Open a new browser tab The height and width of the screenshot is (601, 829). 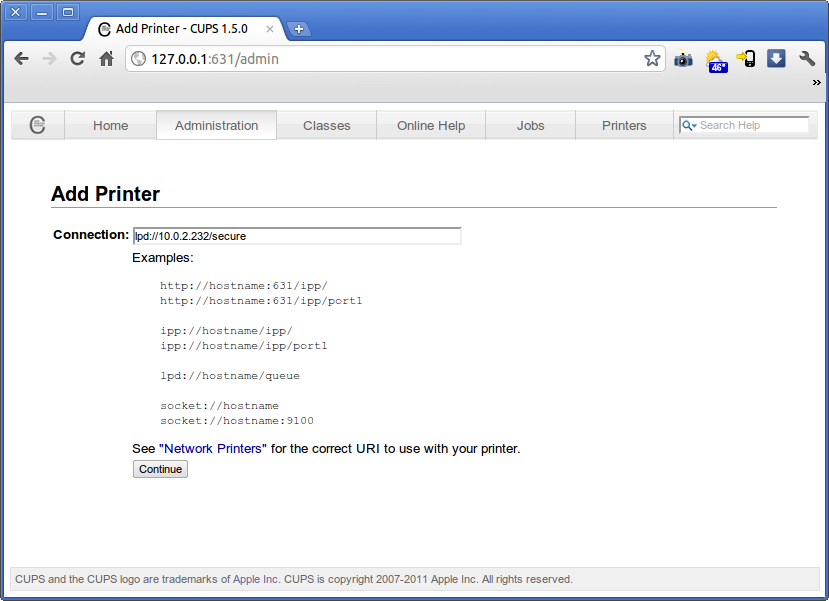(x=299, y=29)
